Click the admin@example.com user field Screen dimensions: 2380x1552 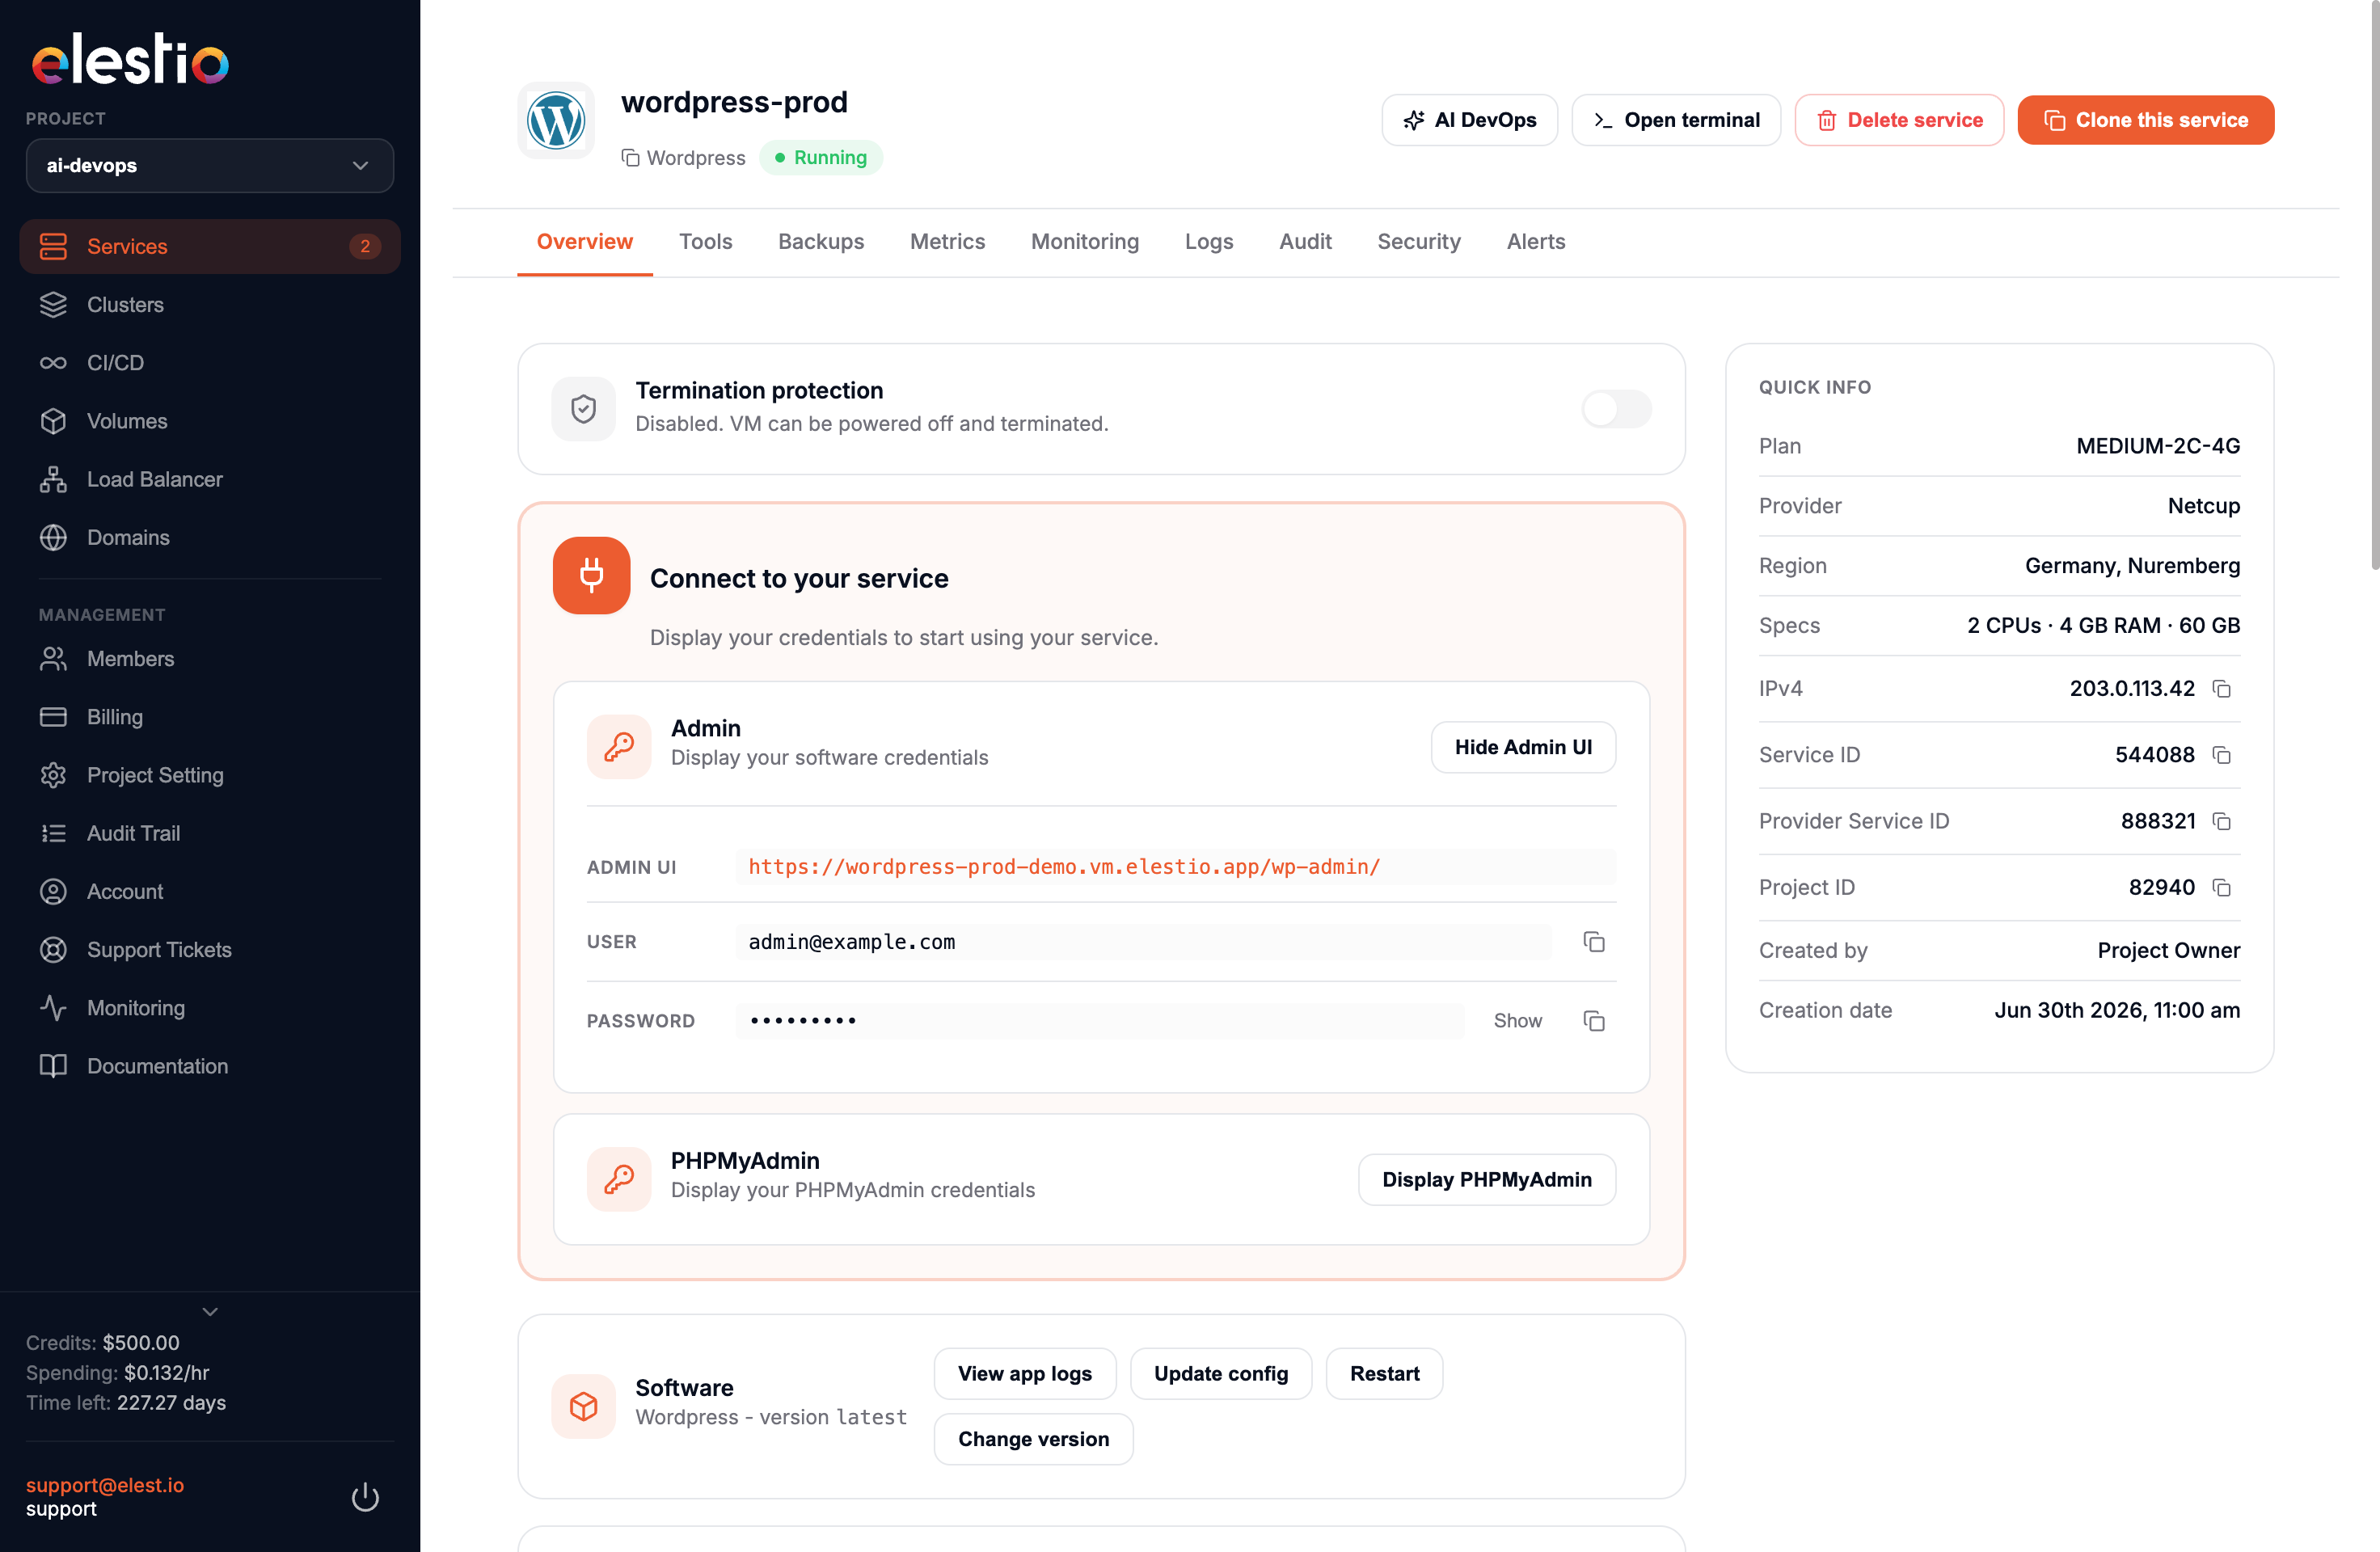pos(1144,942)
